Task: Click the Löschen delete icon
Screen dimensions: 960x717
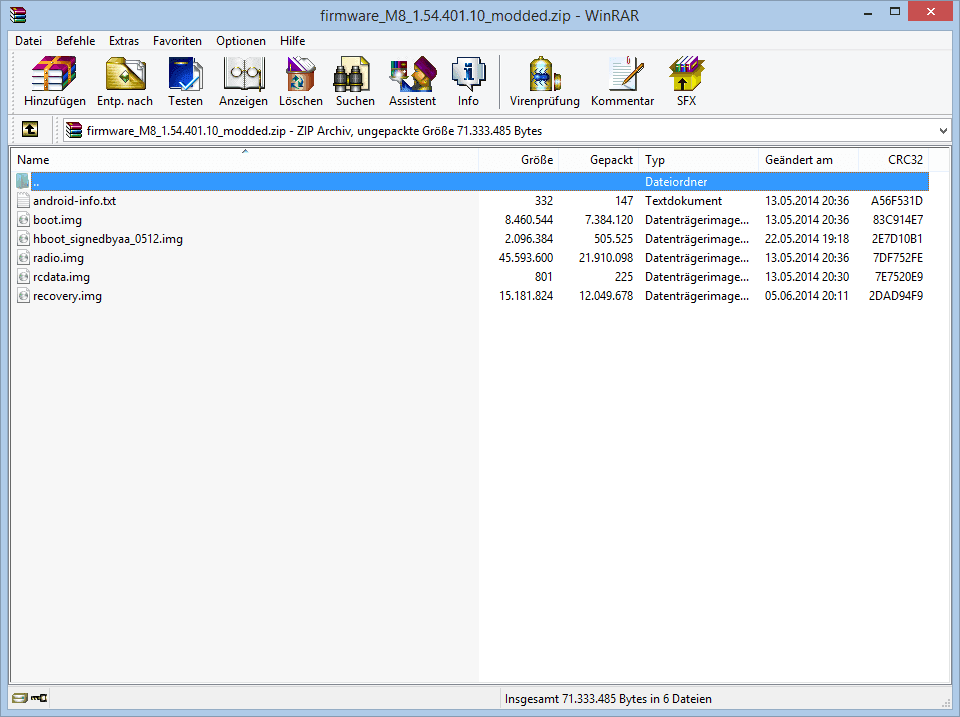Action: point(301,81)
